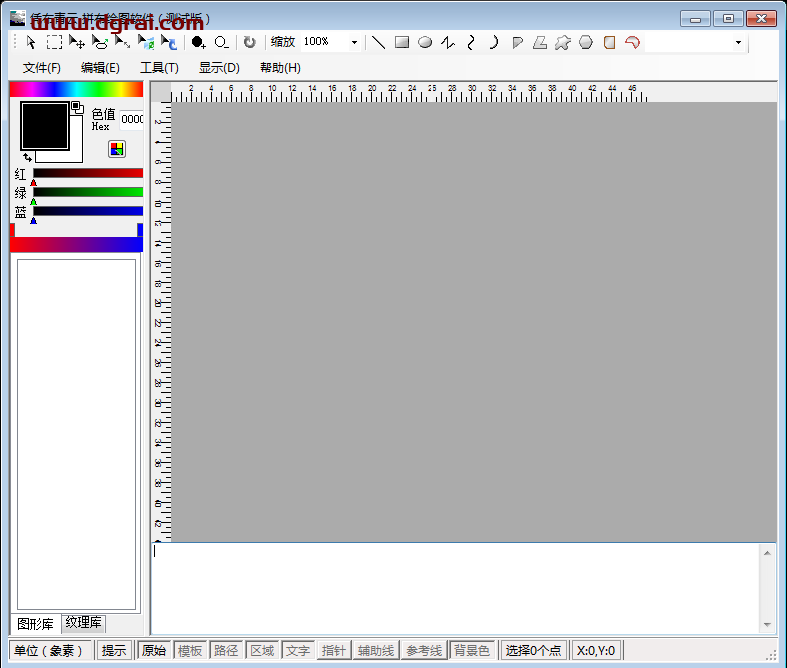
Task: Toggle the 辅助线 guide lines option
Action: pos(375,650)
